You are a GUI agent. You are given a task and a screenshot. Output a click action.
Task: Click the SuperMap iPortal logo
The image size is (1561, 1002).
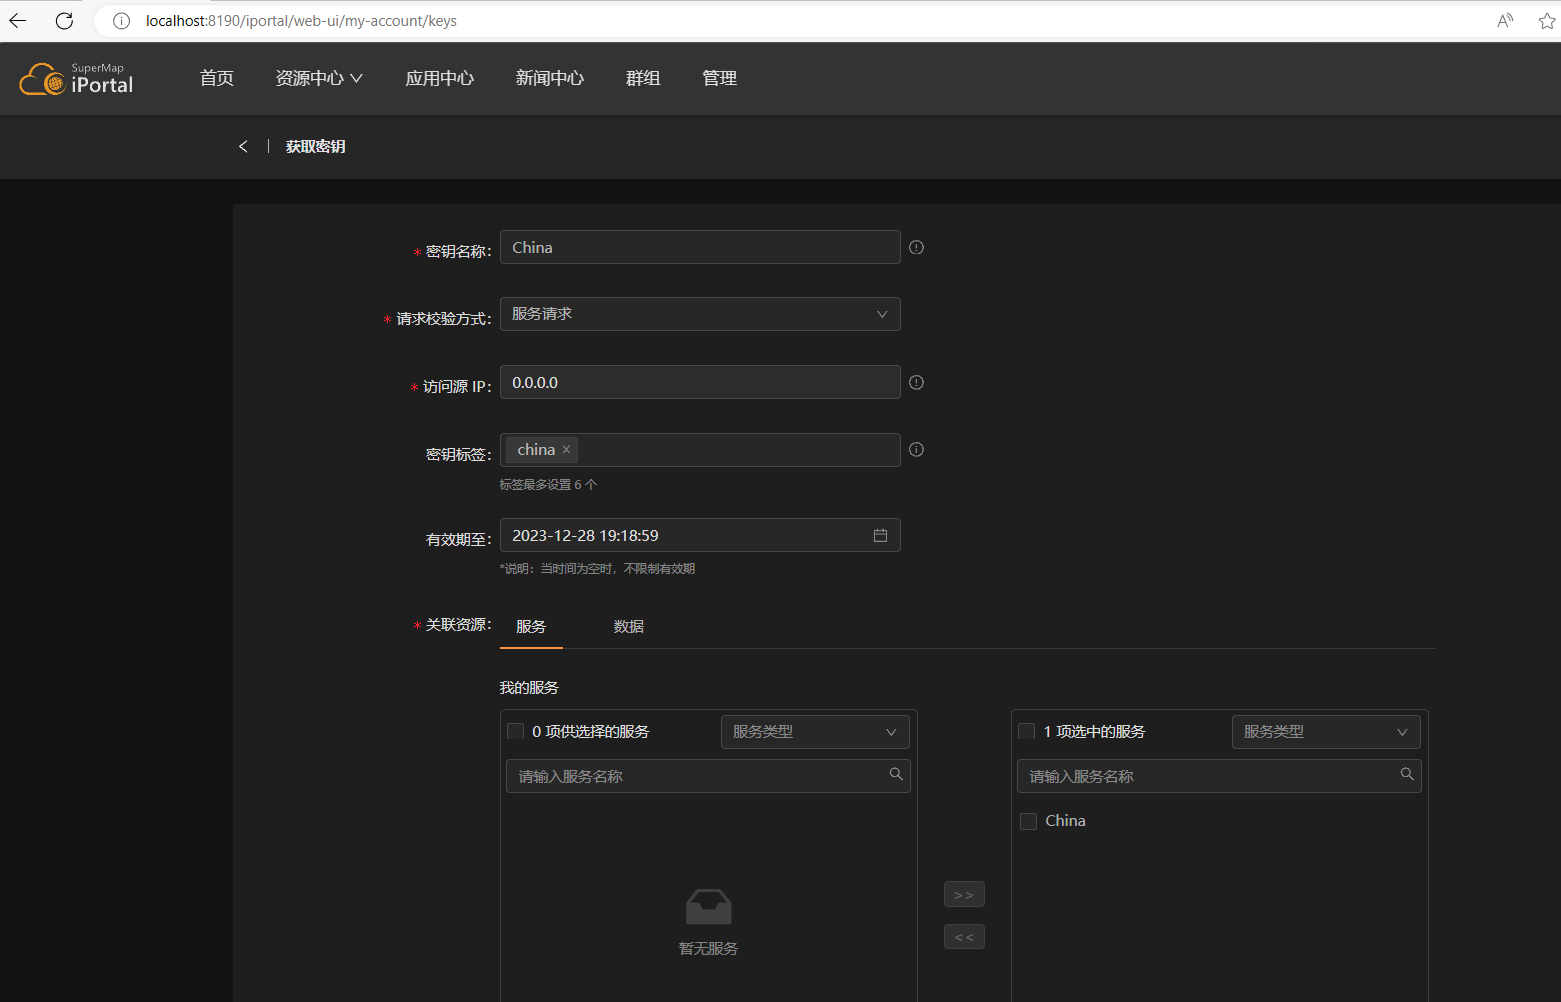[75, 78]
